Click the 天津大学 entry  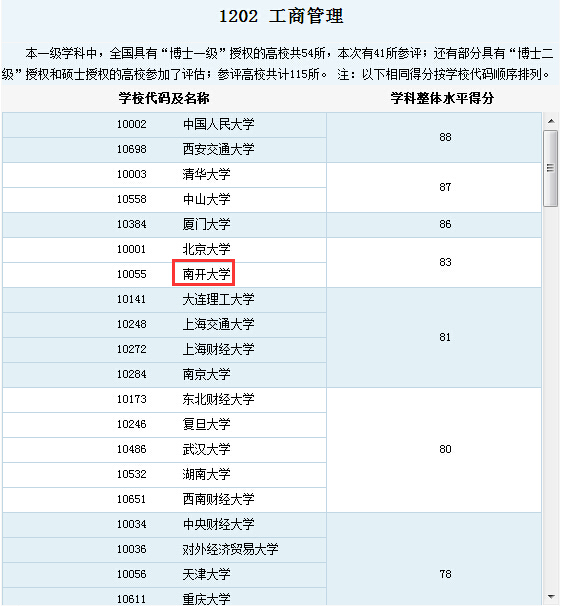(206, 574)
